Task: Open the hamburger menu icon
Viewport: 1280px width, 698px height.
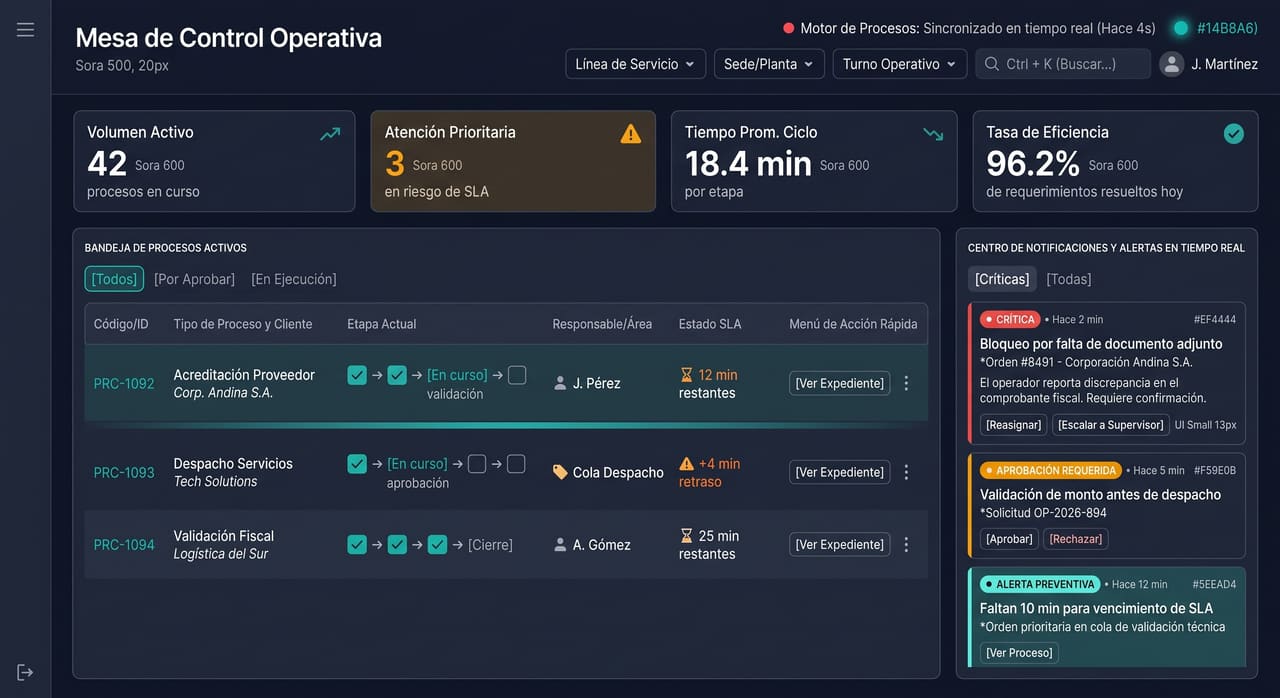Action: [25, 30]
